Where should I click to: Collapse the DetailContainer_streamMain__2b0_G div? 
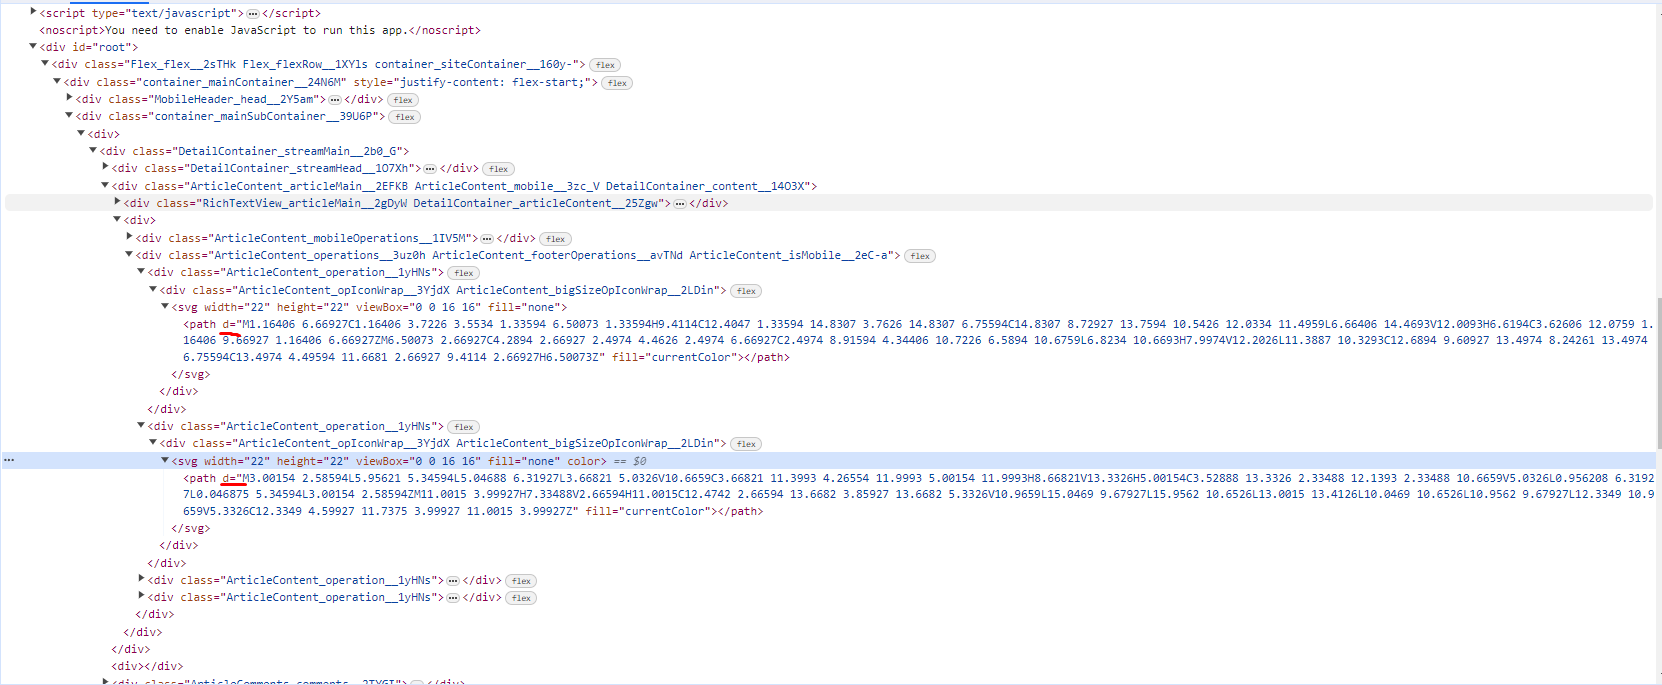pos(93,150)
